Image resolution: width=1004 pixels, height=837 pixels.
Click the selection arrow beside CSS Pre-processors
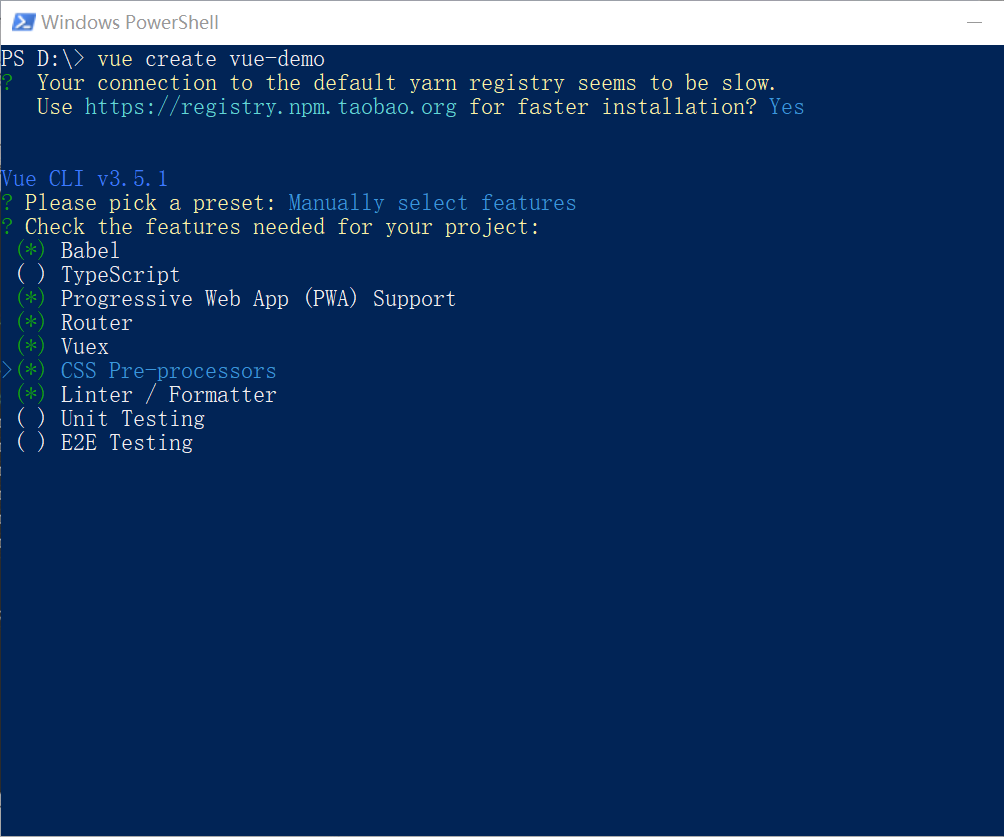(x=7, y=371)
